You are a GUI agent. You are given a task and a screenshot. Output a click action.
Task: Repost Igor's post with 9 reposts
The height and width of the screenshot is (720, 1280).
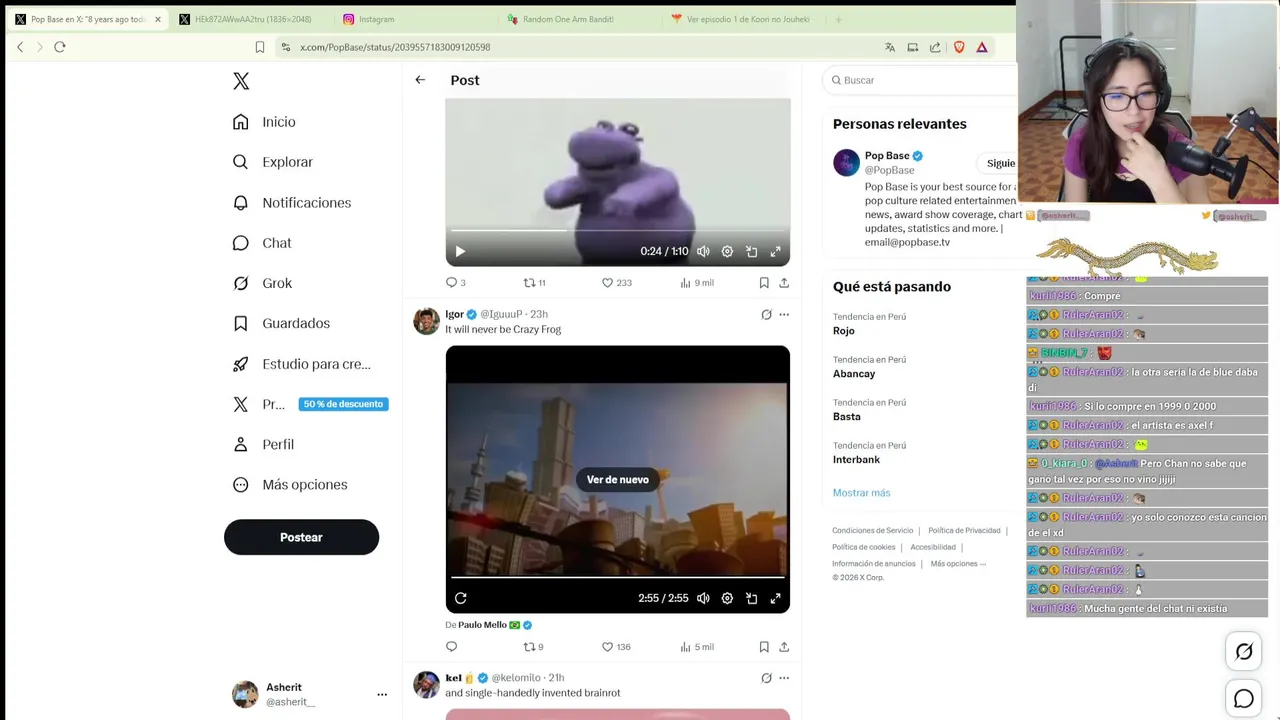533,647
